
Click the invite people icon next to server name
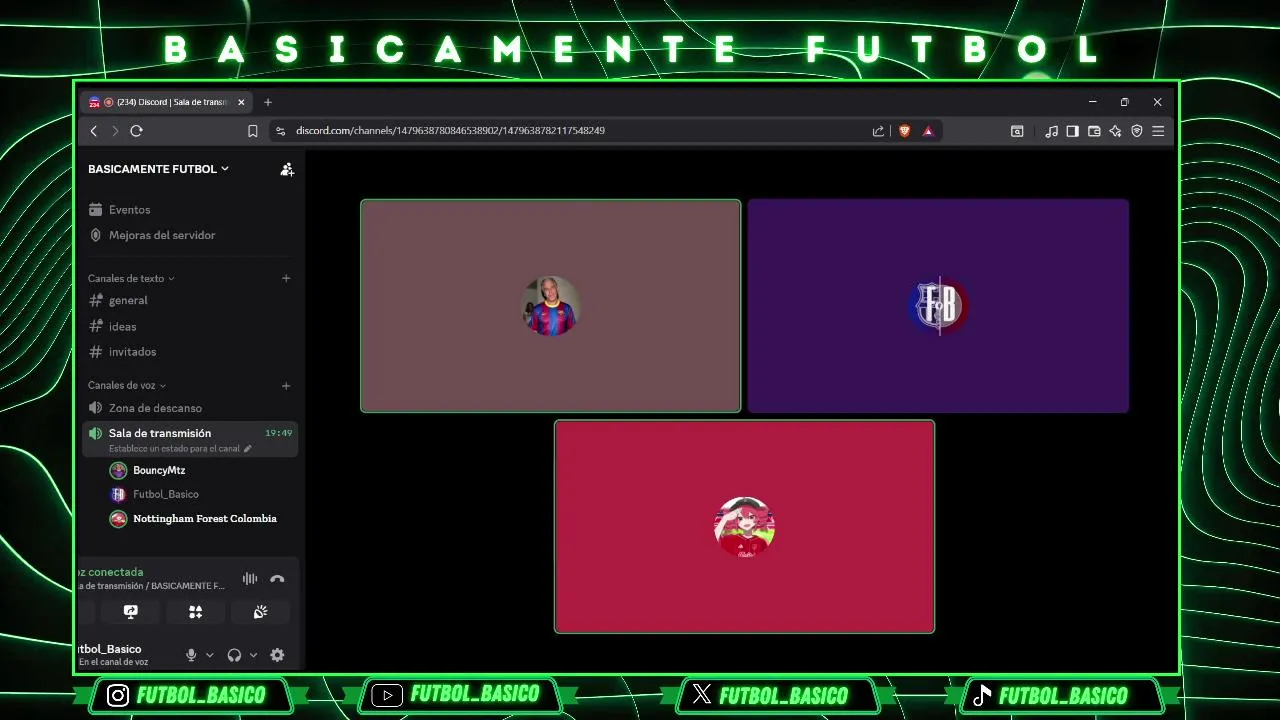point(287,169)
